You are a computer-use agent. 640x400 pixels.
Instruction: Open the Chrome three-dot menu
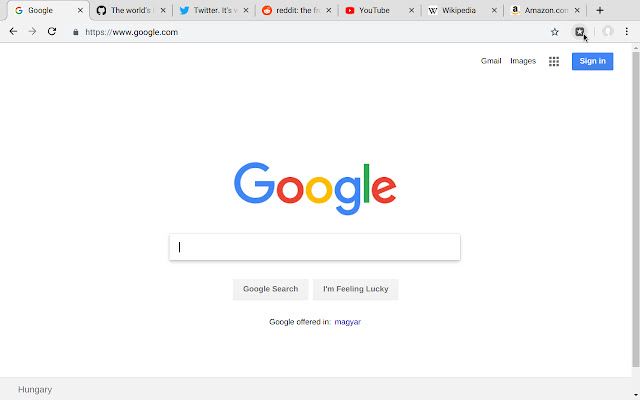[x=627, y=31]
